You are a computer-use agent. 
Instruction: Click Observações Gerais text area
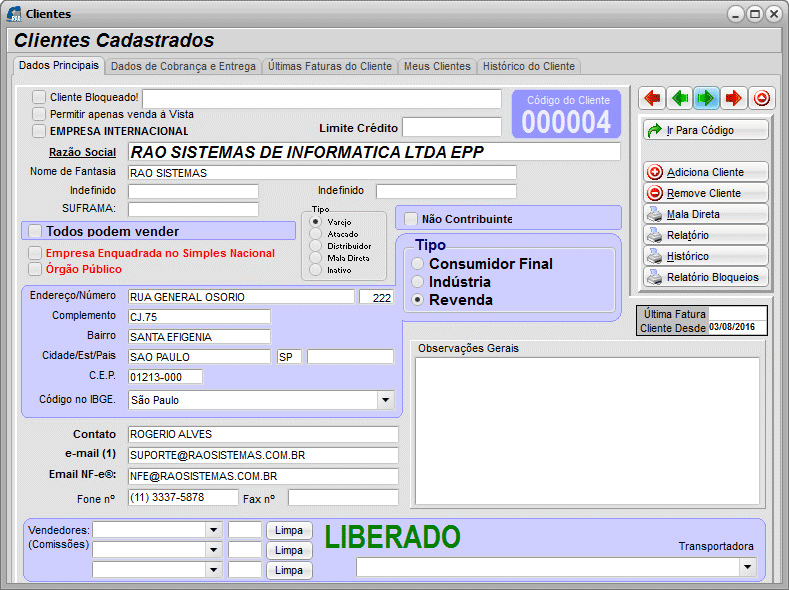587,431
